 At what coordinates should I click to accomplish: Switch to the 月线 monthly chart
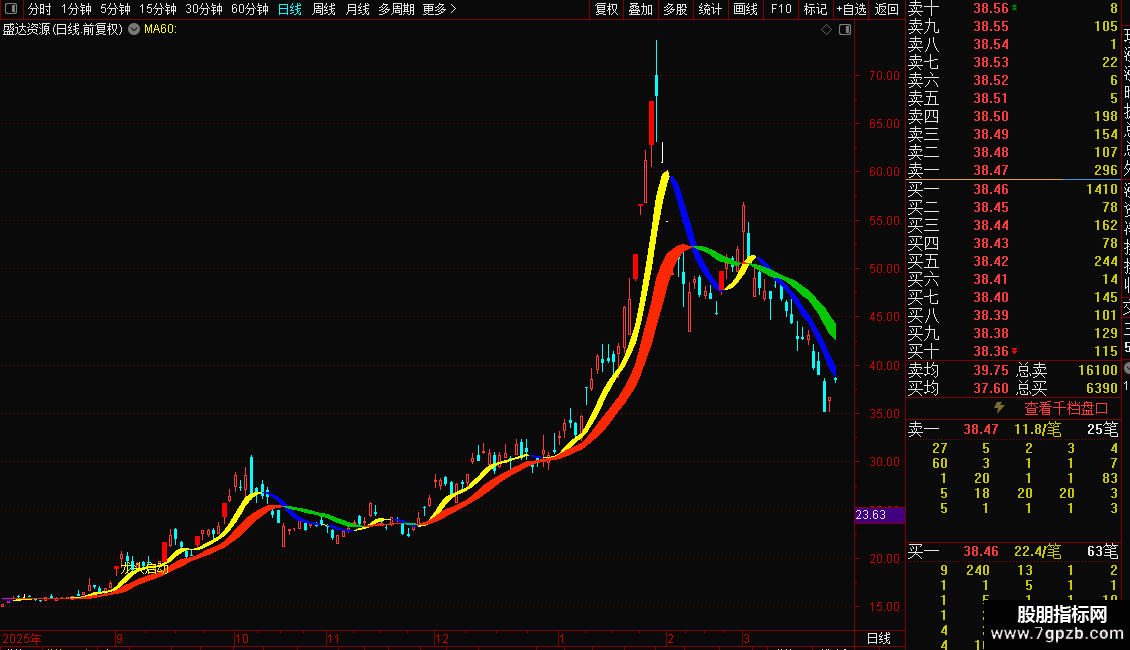(x=357, y=9)
